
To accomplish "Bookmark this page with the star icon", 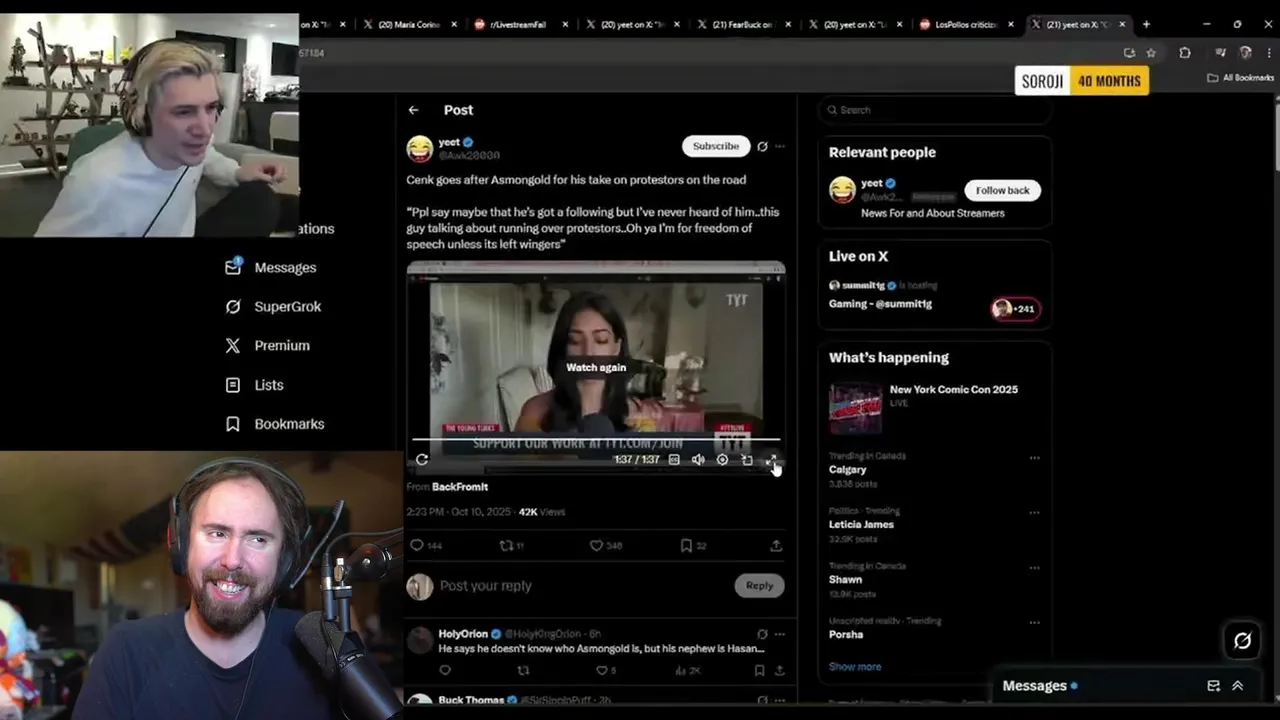I will [x=1151, y=53].
